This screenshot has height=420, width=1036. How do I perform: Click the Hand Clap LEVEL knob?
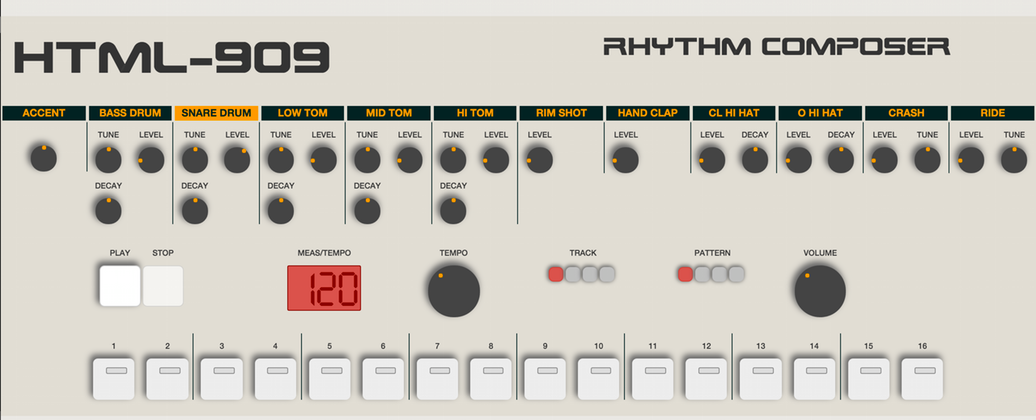point(626,160)
